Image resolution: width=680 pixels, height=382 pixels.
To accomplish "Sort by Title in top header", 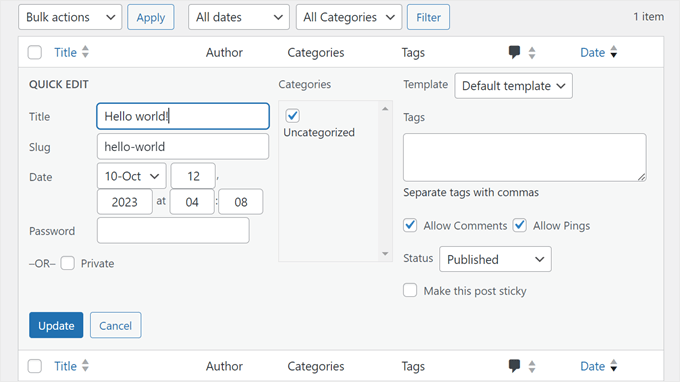I will [65, 52].
